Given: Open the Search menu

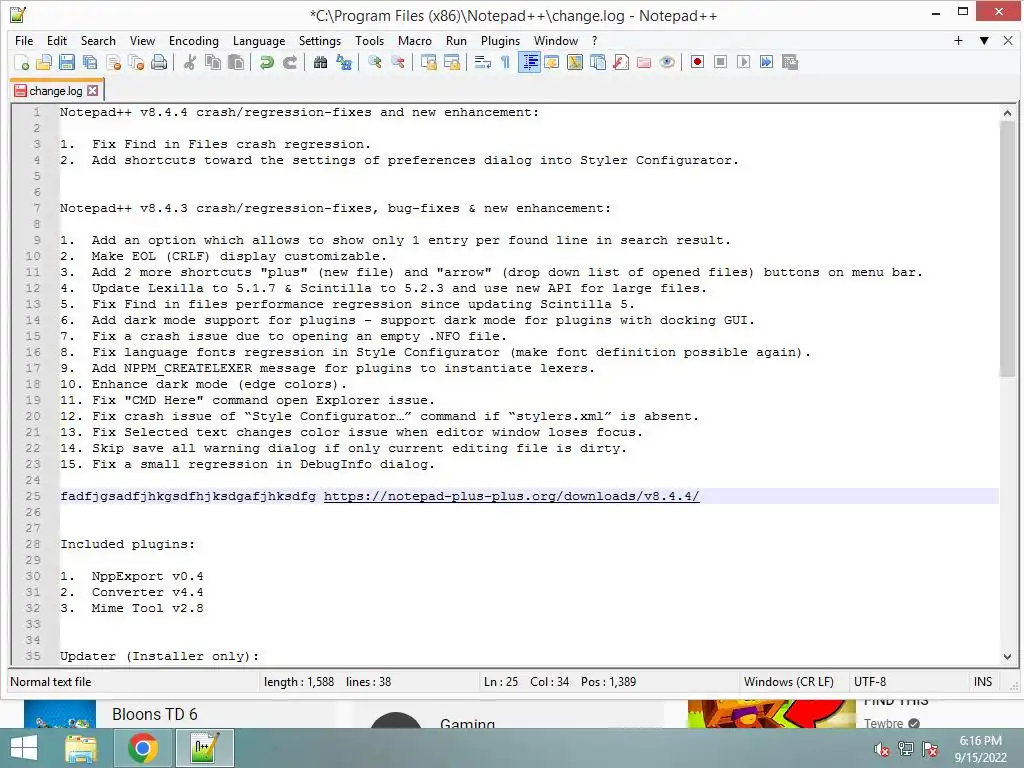Looking at the screenshot, I should (98, 40).
